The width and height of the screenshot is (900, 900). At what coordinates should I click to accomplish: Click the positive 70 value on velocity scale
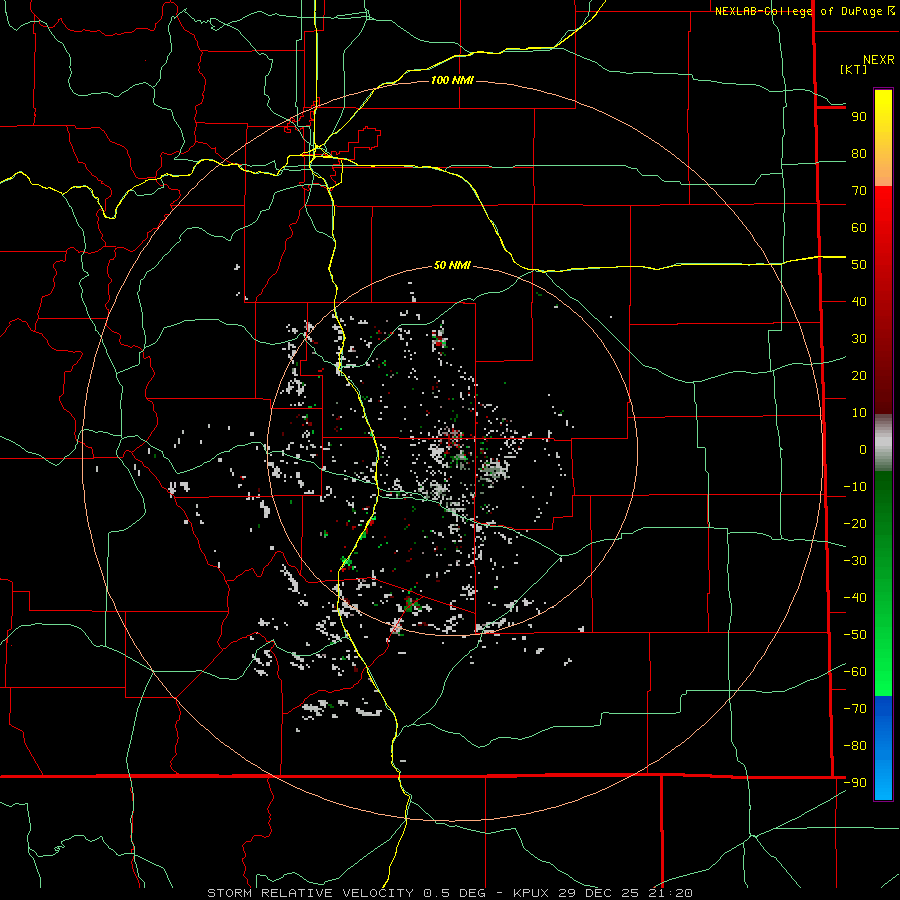(859, 191)
